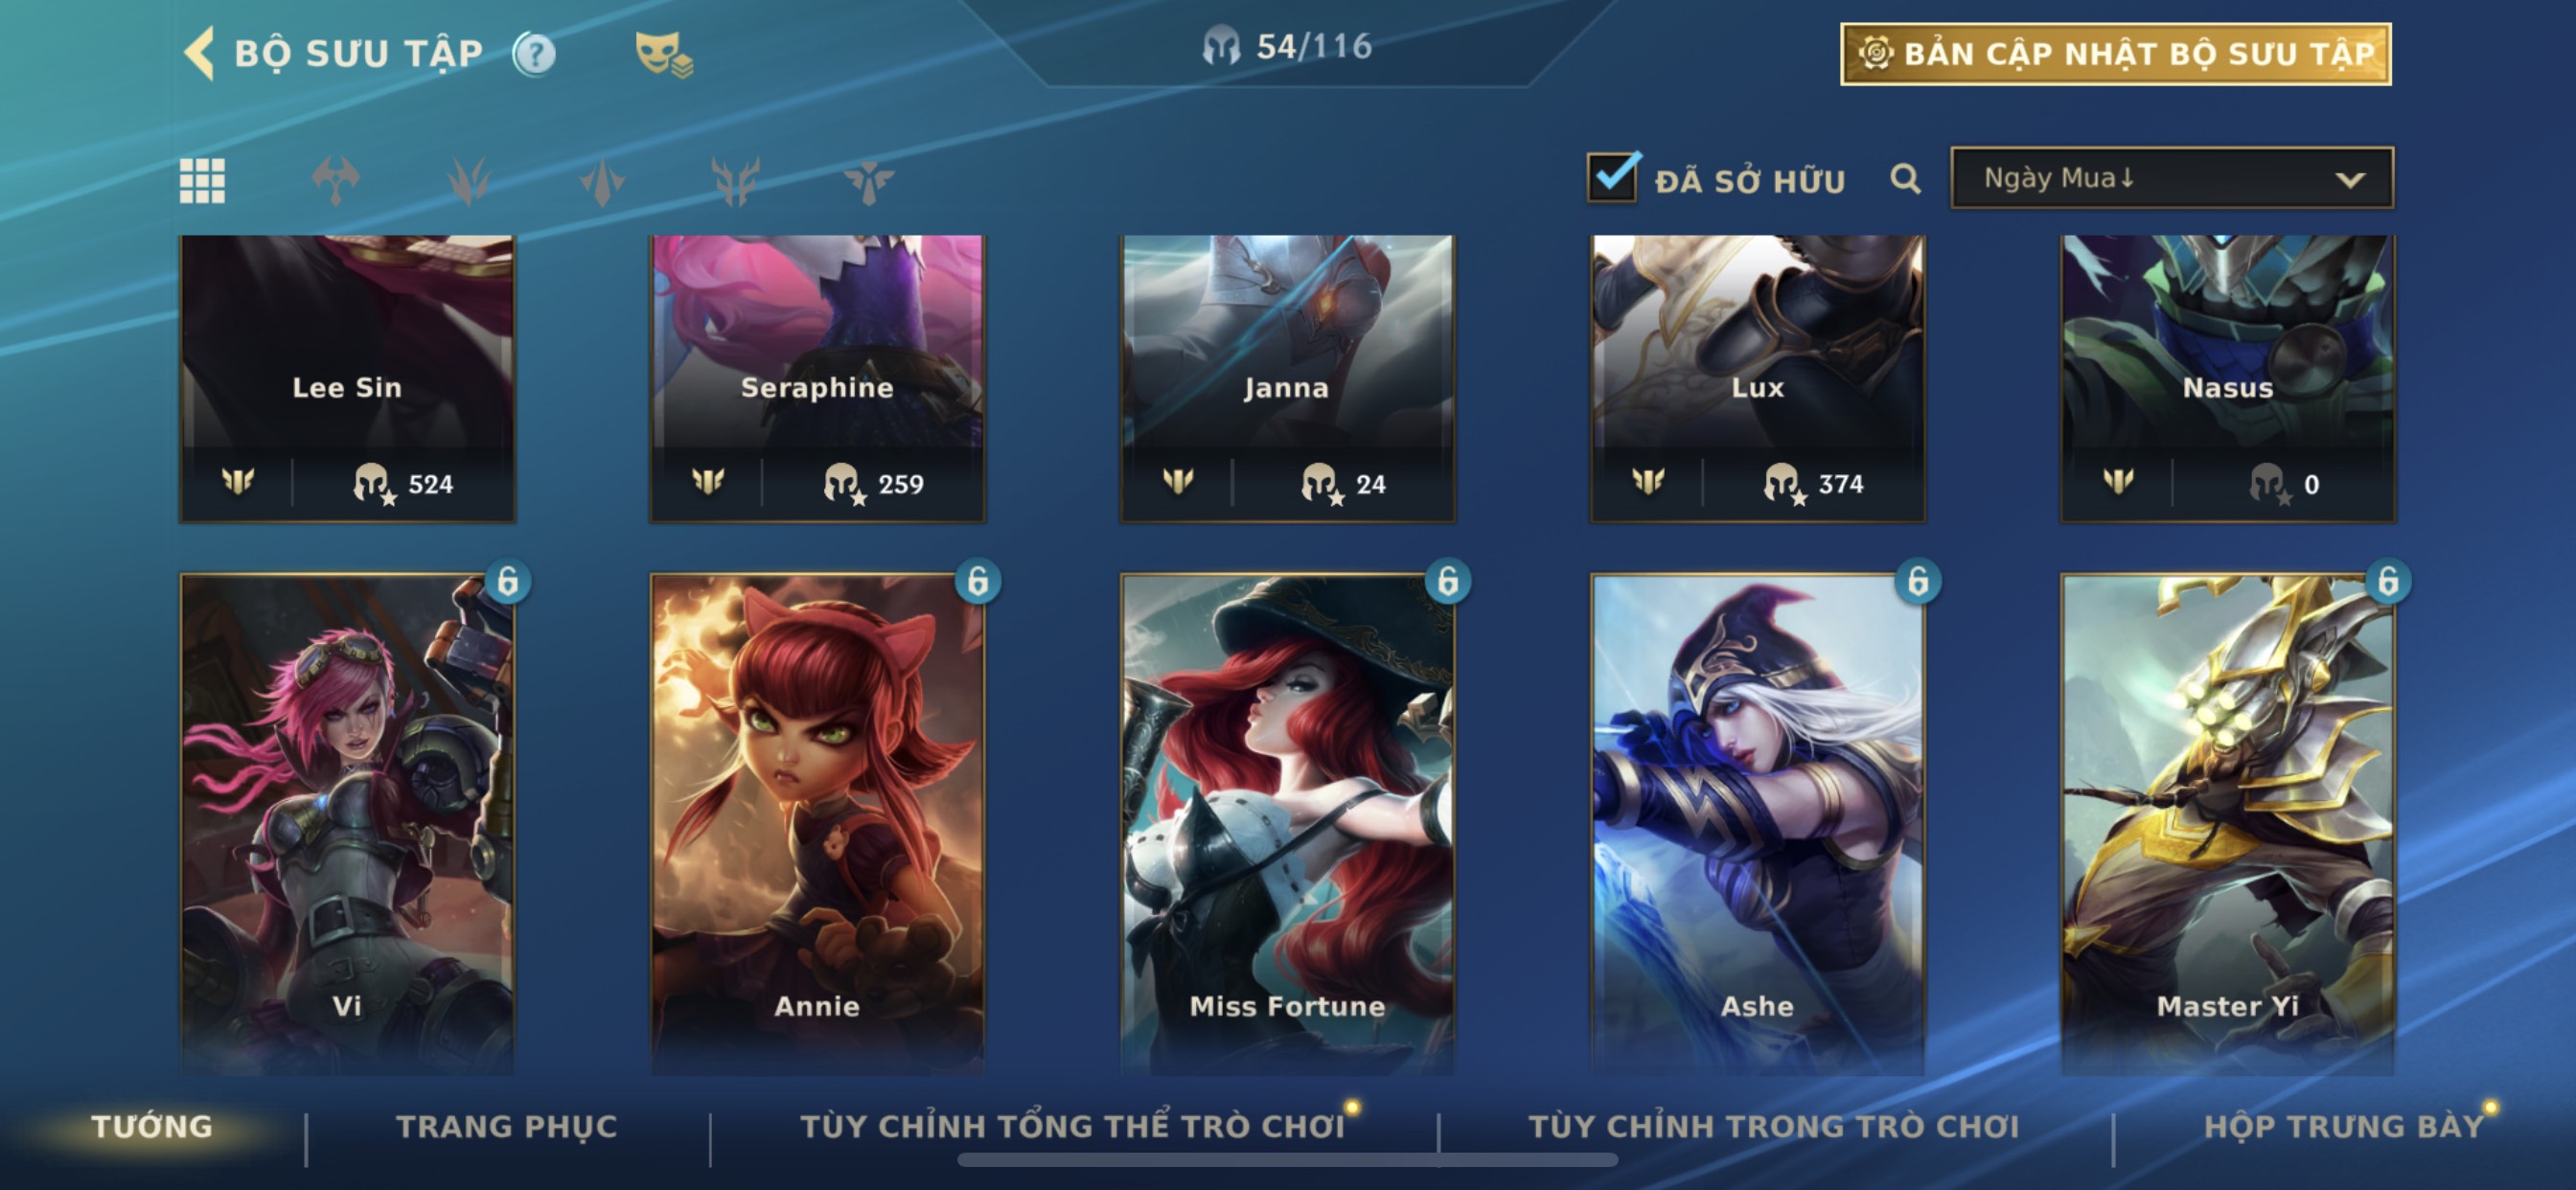Select the first role filter icon after grid
This screenshot has height=1190, width=2576.
336,181
